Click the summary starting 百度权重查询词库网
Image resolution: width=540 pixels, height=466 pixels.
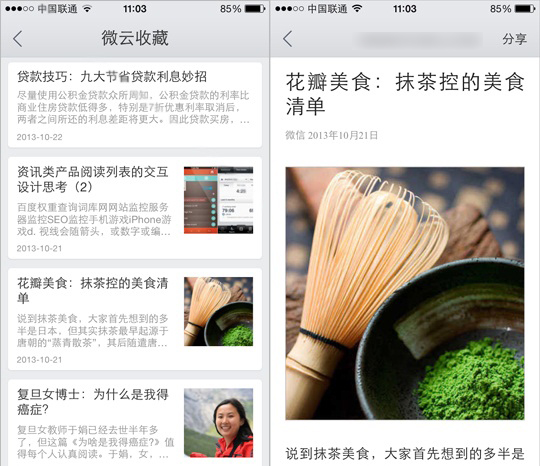pos(94,219)
